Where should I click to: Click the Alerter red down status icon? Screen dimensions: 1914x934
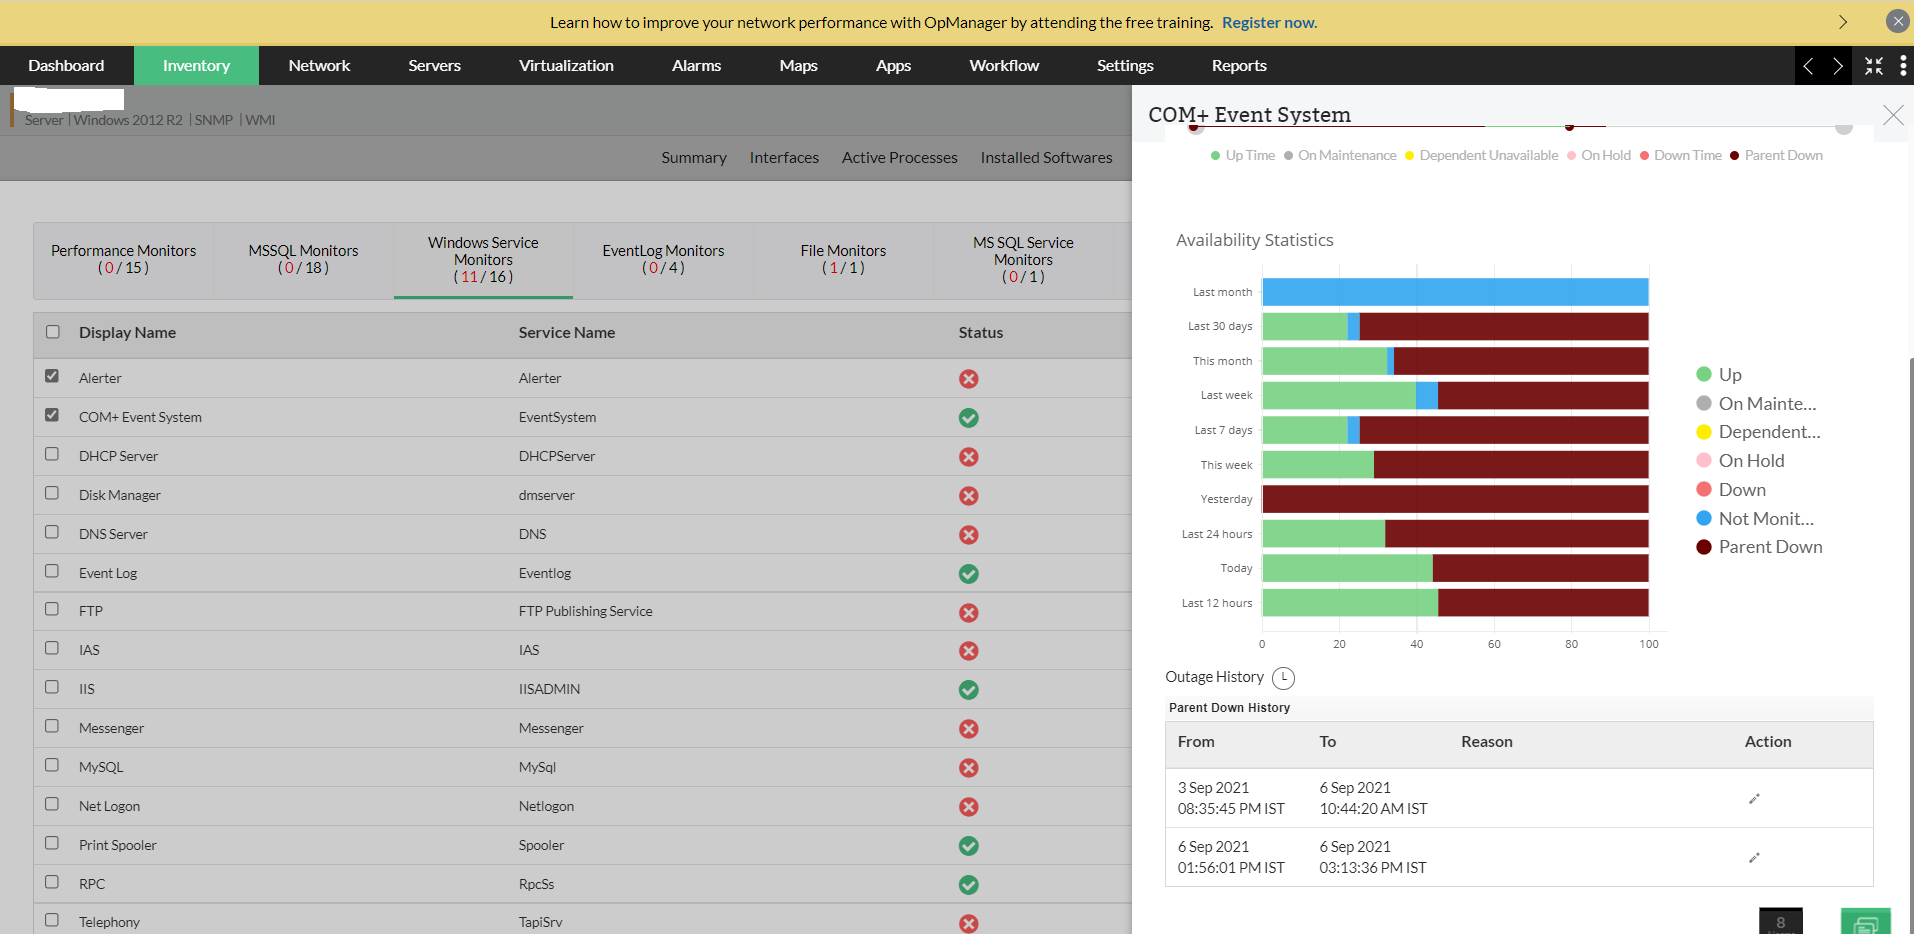coord(968,379)
